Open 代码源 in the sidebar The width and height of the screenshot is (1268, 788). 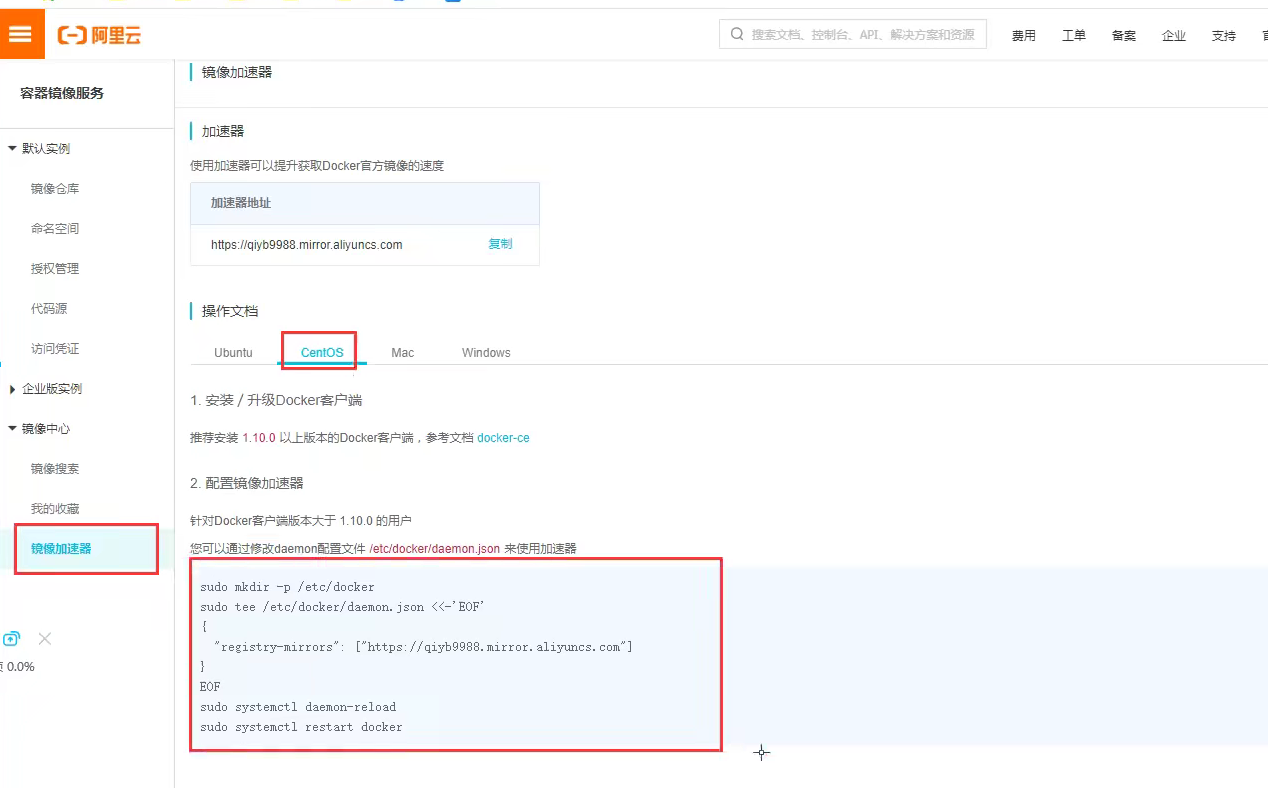pyautogui.click(x=49, y=308)
